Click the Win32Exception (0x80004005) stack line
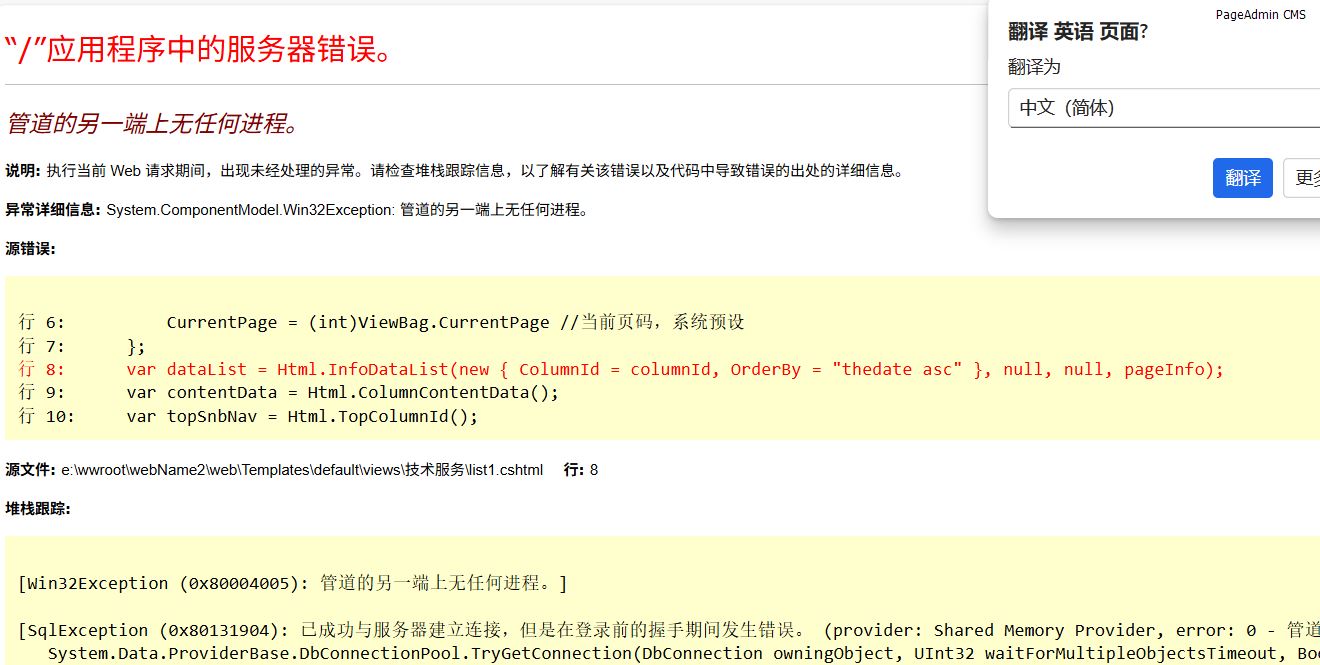Viewport: 1320px width, 665px height. point(292,583)
